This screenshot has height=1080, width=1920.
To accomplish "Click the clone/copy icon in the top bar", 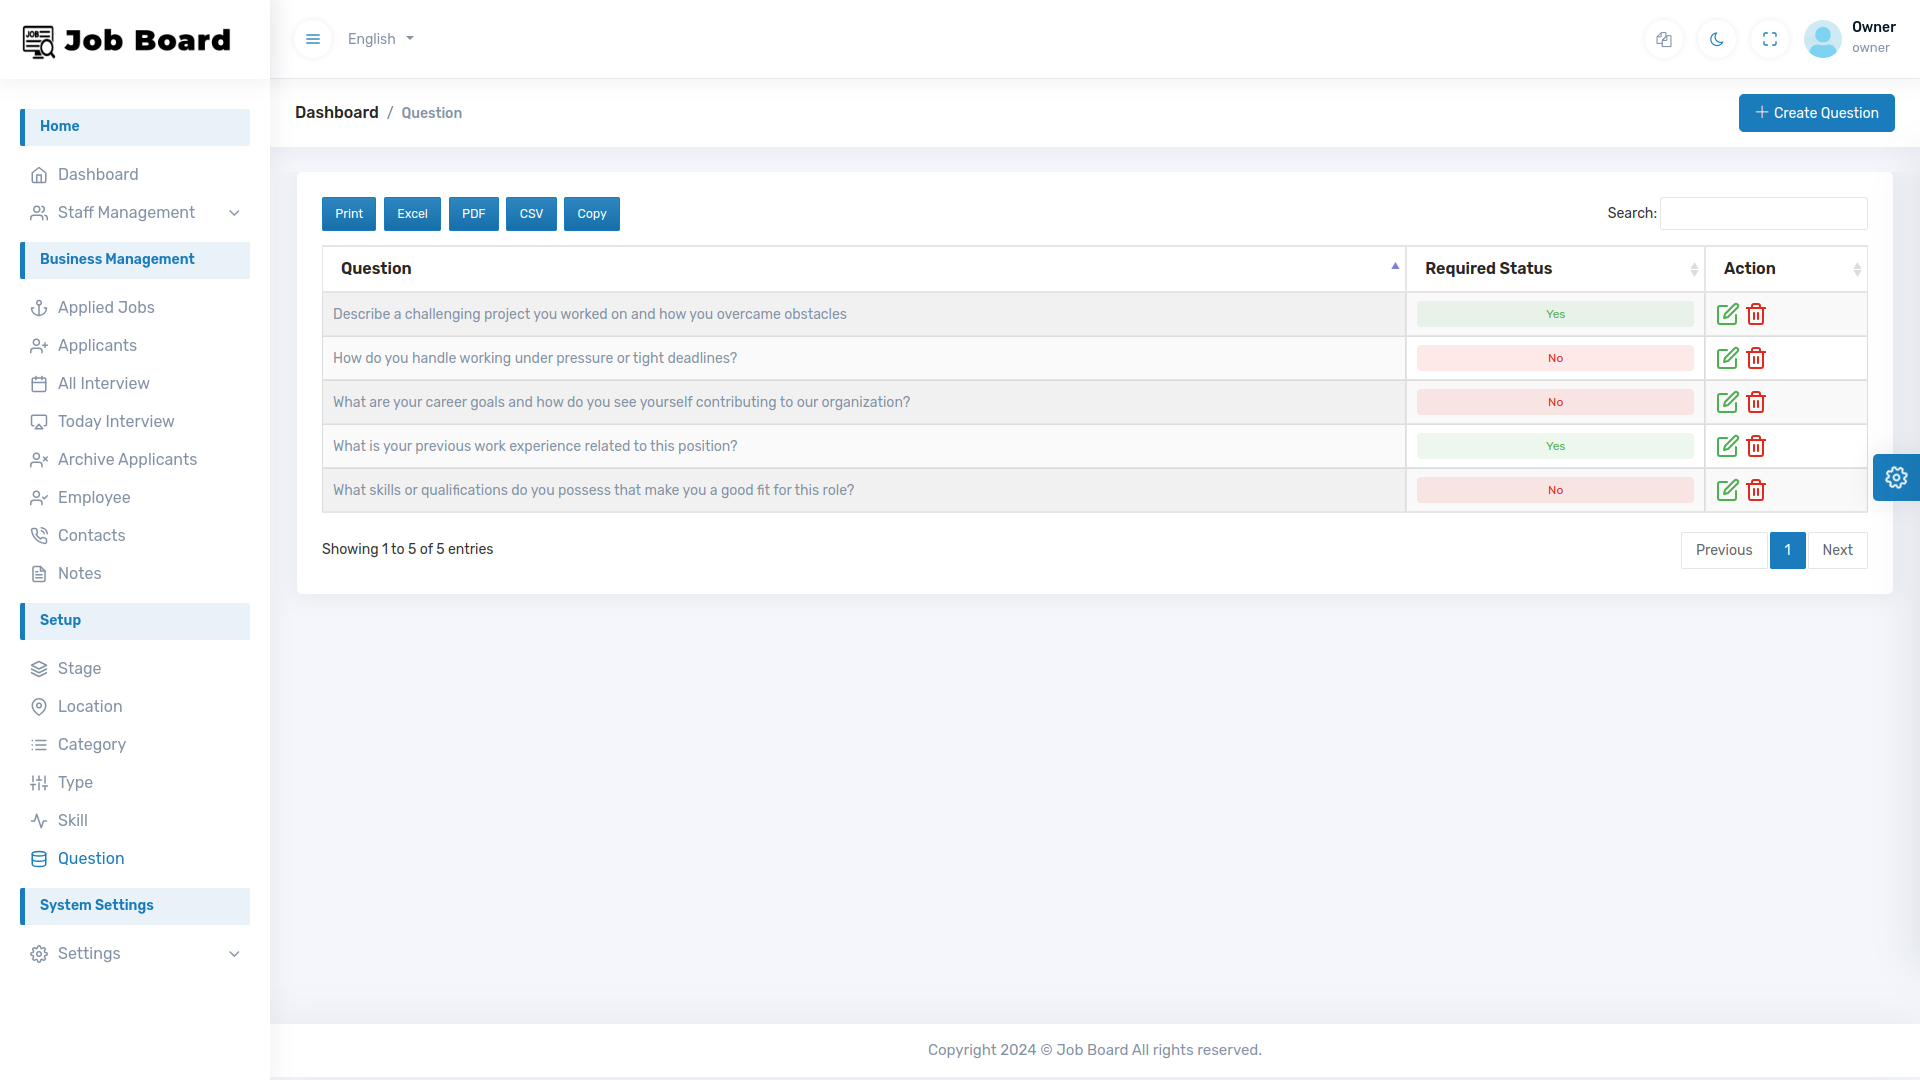I will [x=1663, y=39].
